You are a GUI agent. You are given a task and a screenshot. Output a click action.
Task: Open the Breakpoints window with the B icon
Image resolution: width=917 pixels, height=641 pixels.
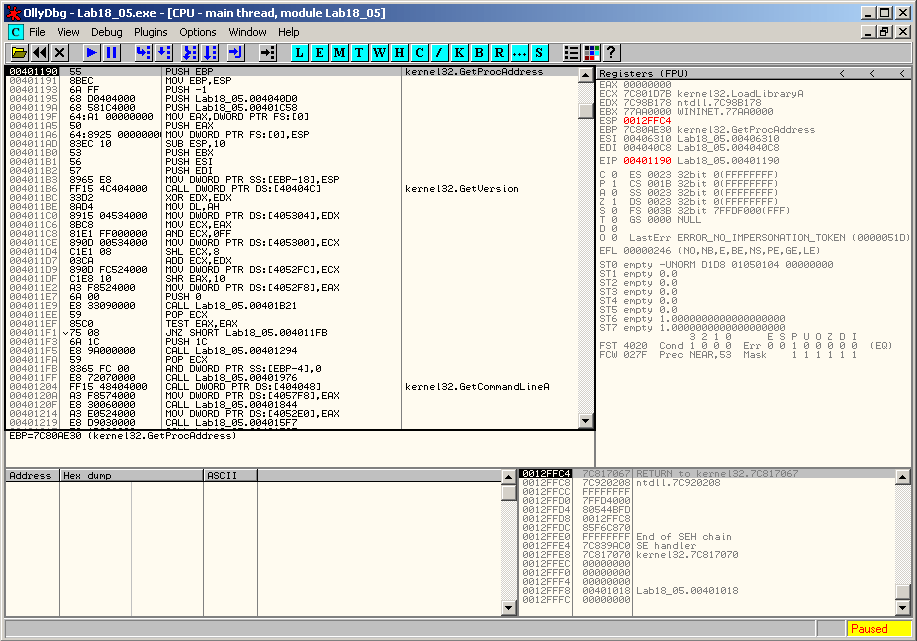tap(479, 52)
